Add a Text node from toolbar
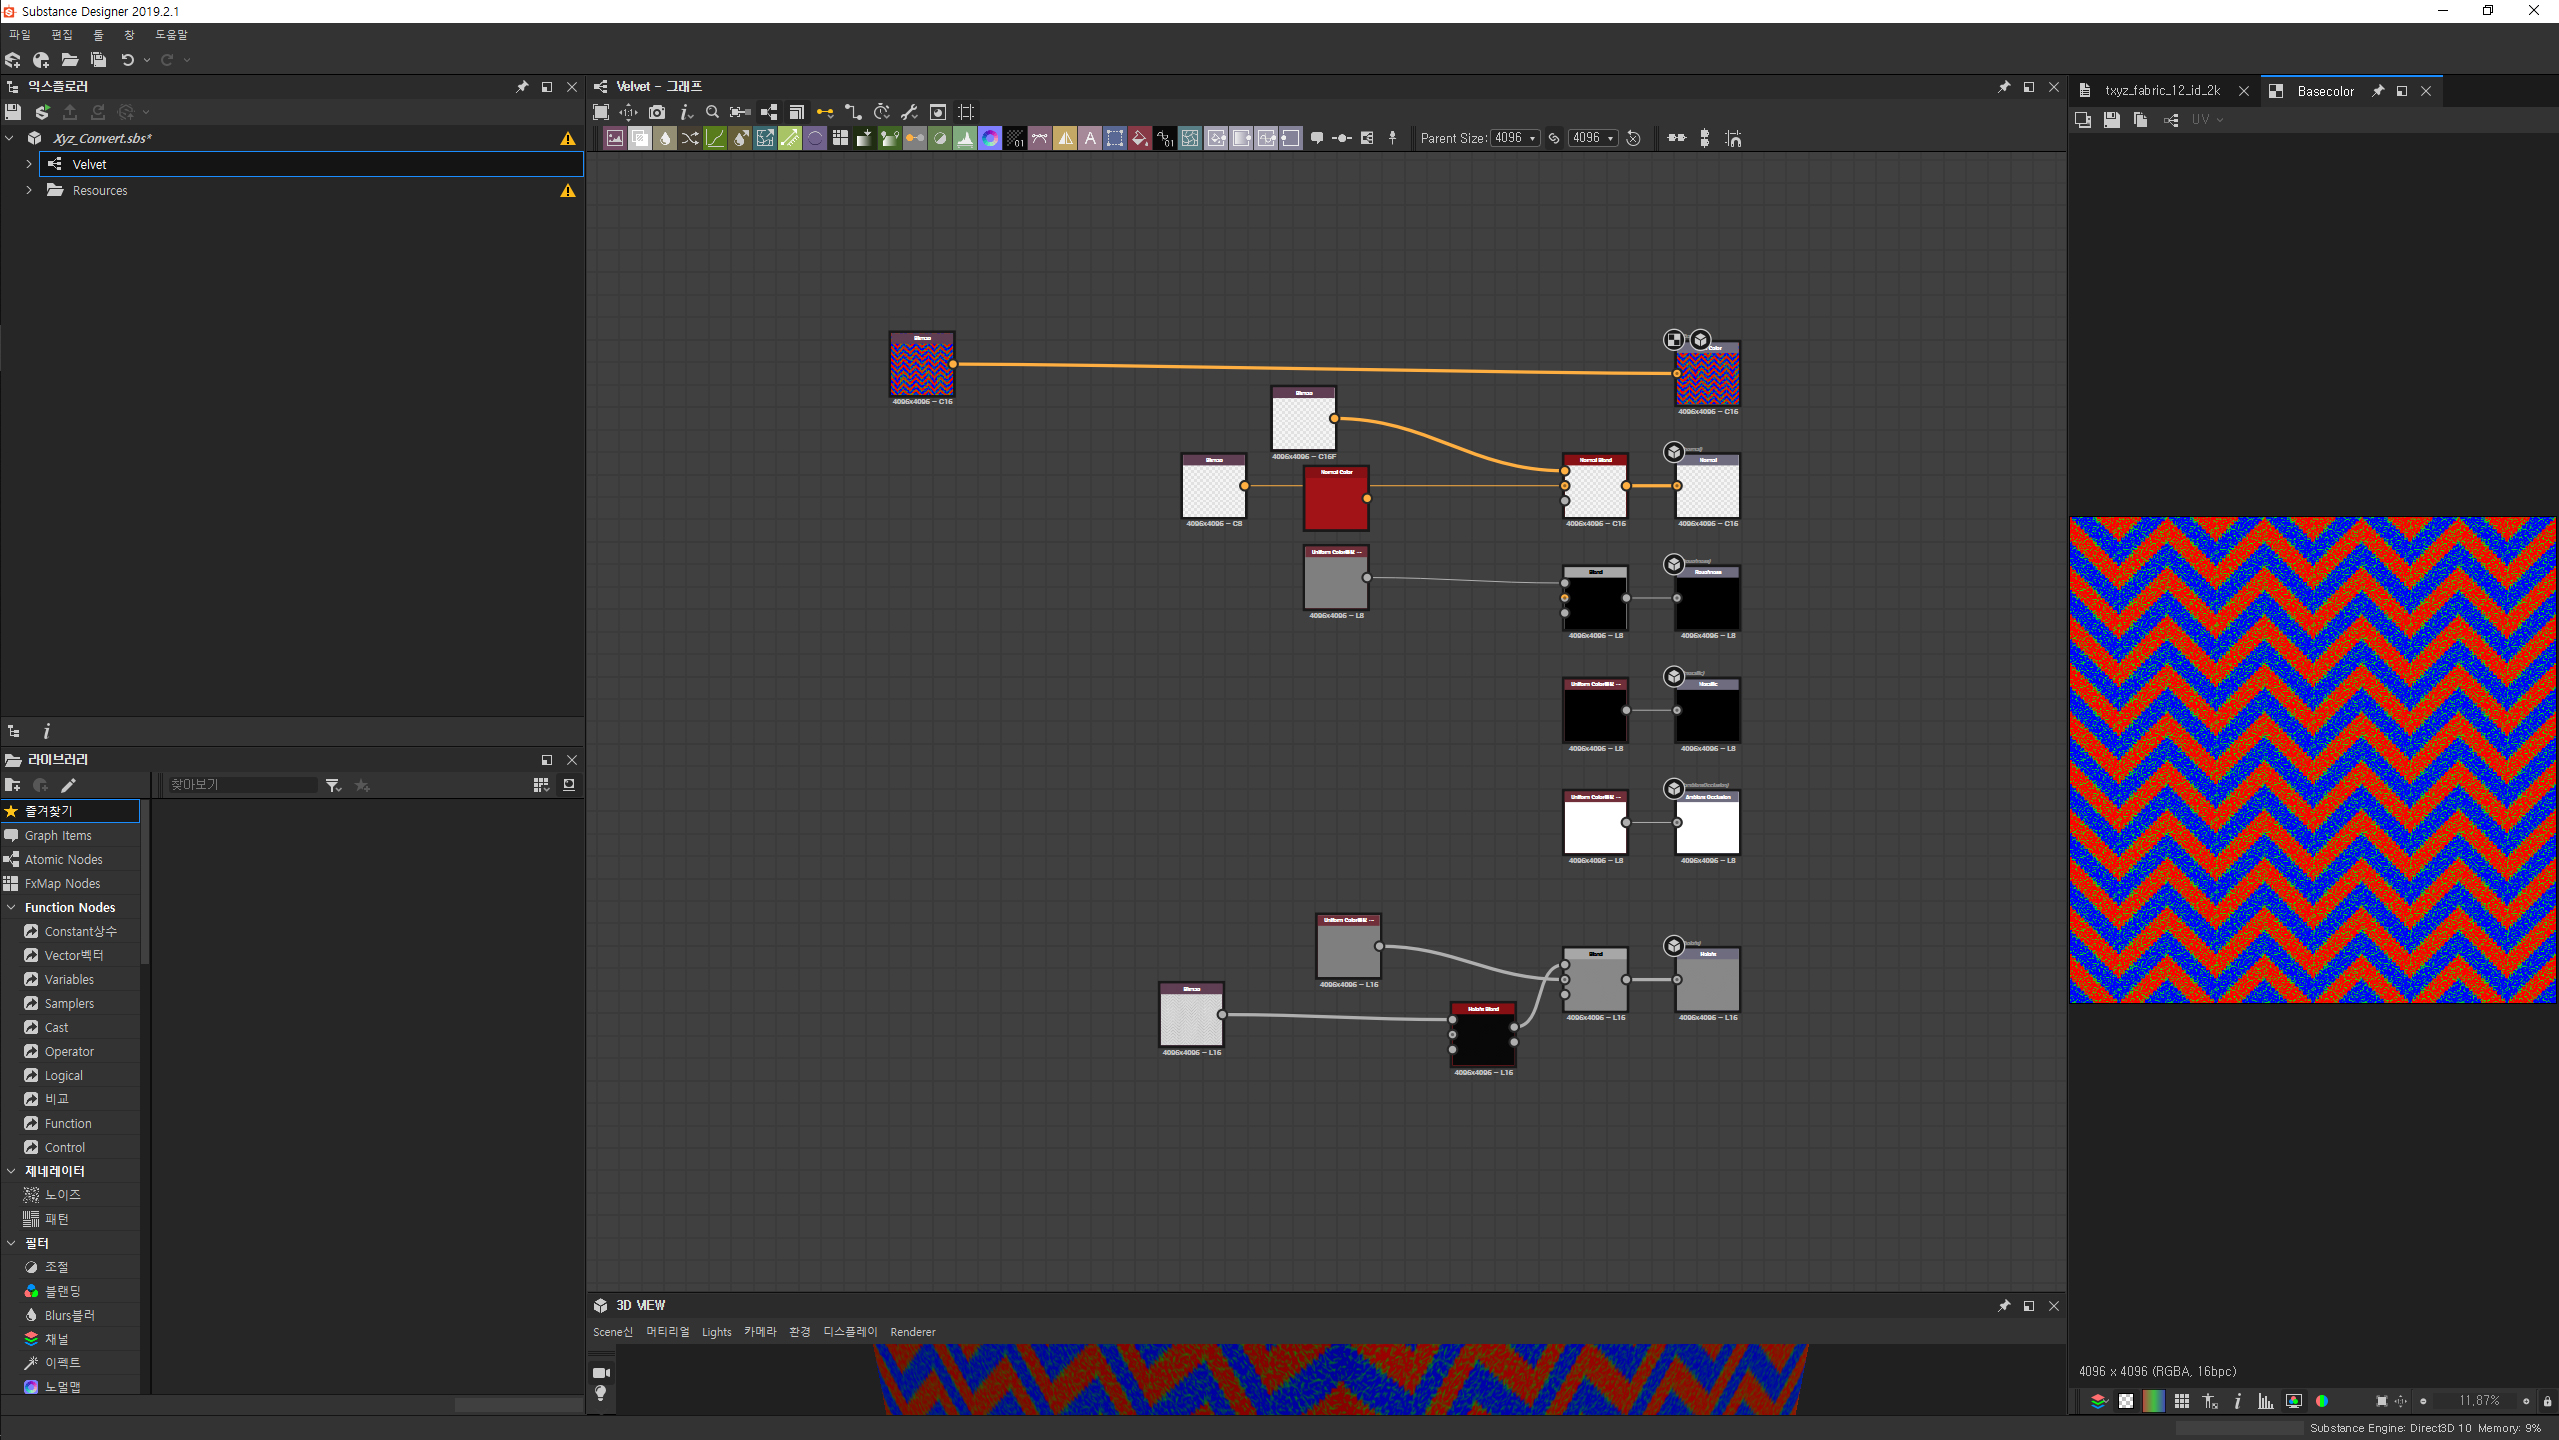Image resolution: width=2559 pixels, height=1440 pixels. coord(1090,139)
